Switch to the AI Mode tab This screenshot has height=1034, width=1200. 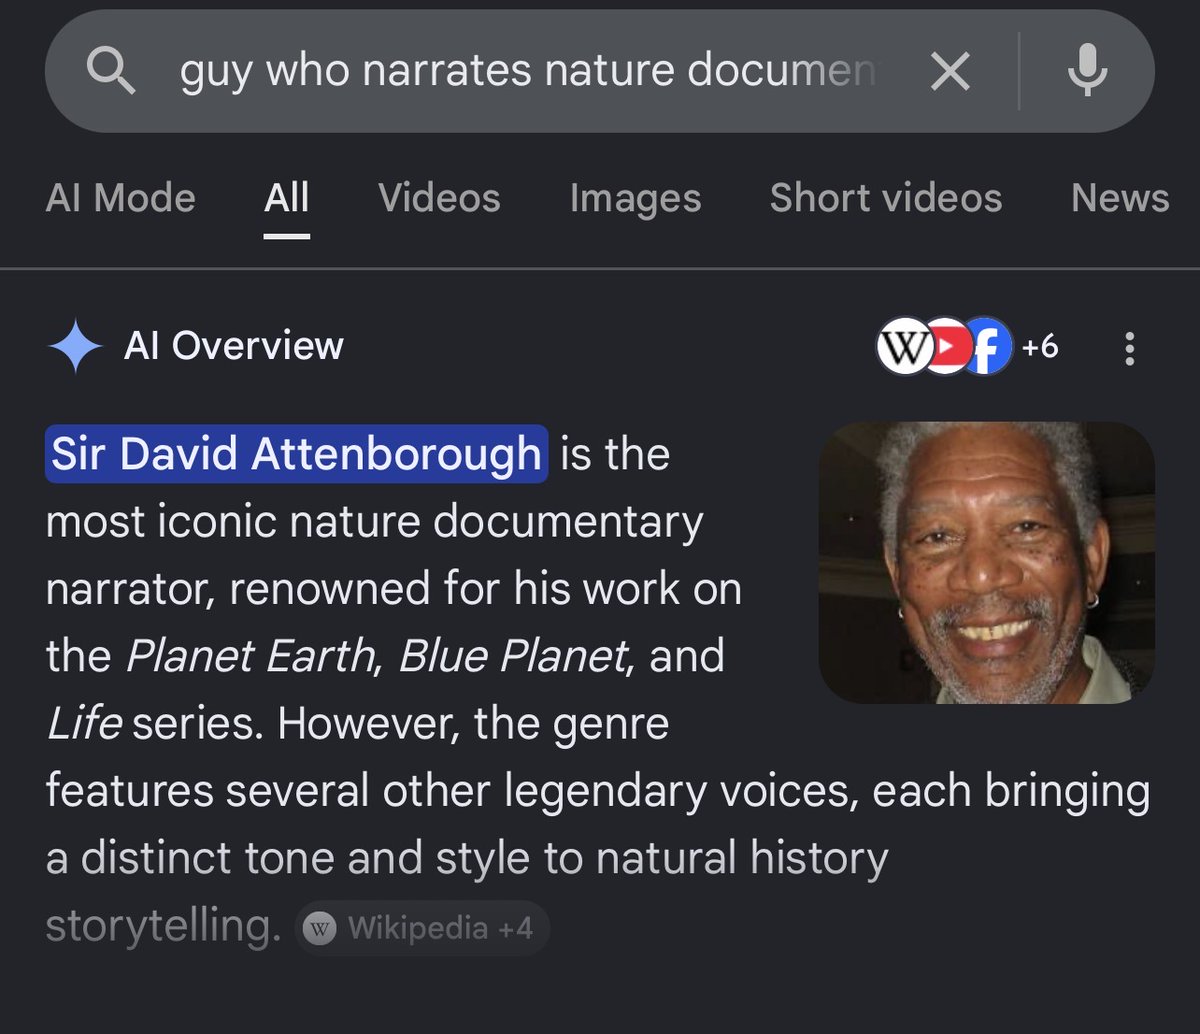[x=121, y=198]
